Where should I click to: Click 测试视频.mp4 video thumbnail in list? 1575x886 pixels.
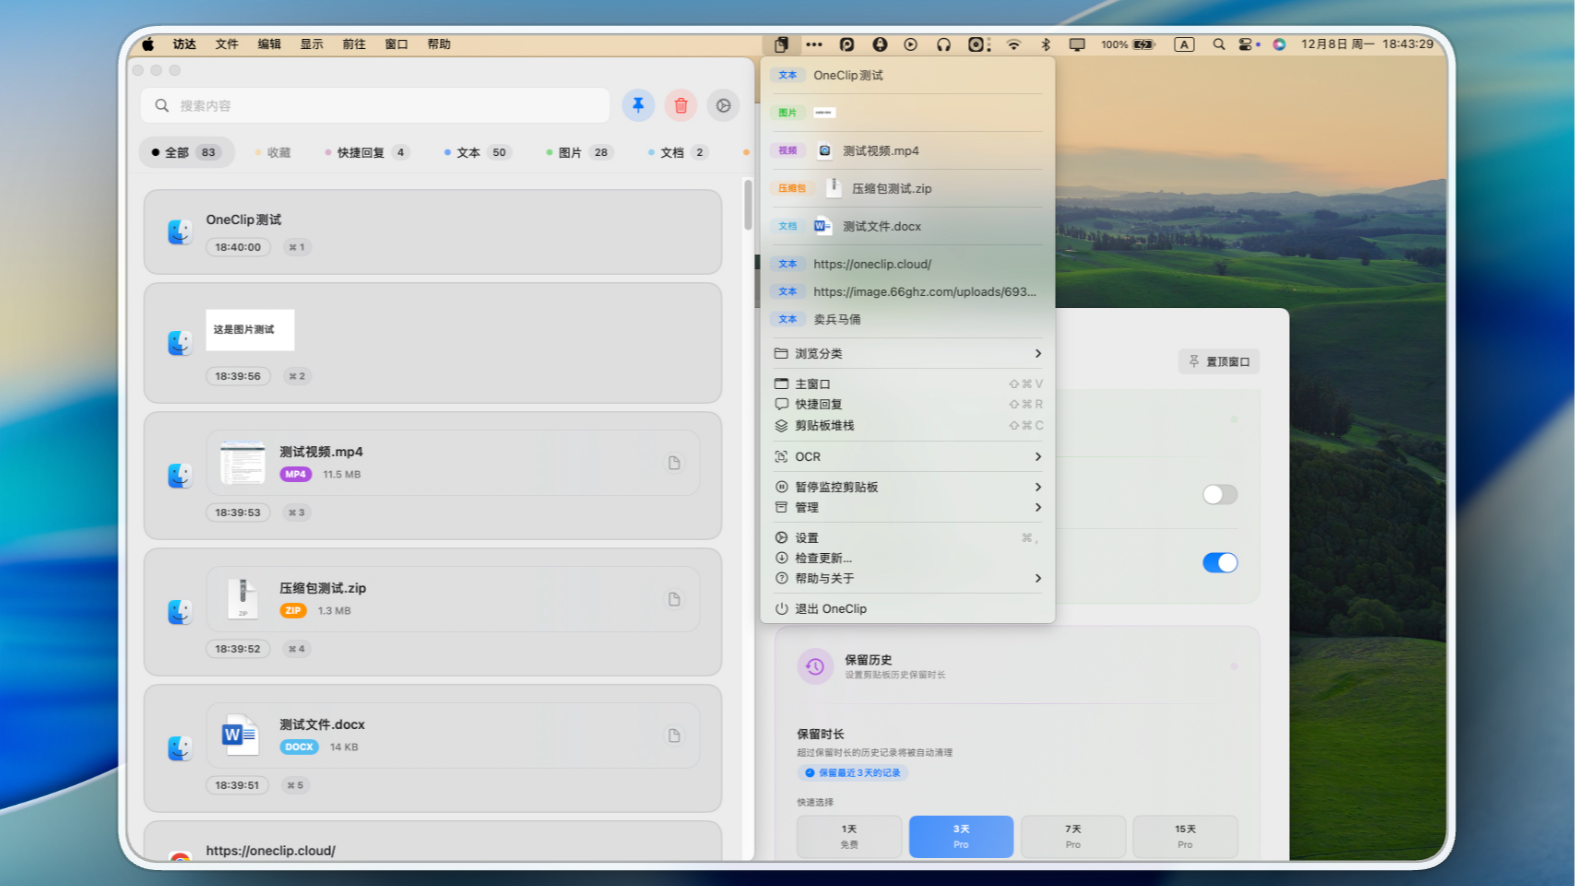242,462
